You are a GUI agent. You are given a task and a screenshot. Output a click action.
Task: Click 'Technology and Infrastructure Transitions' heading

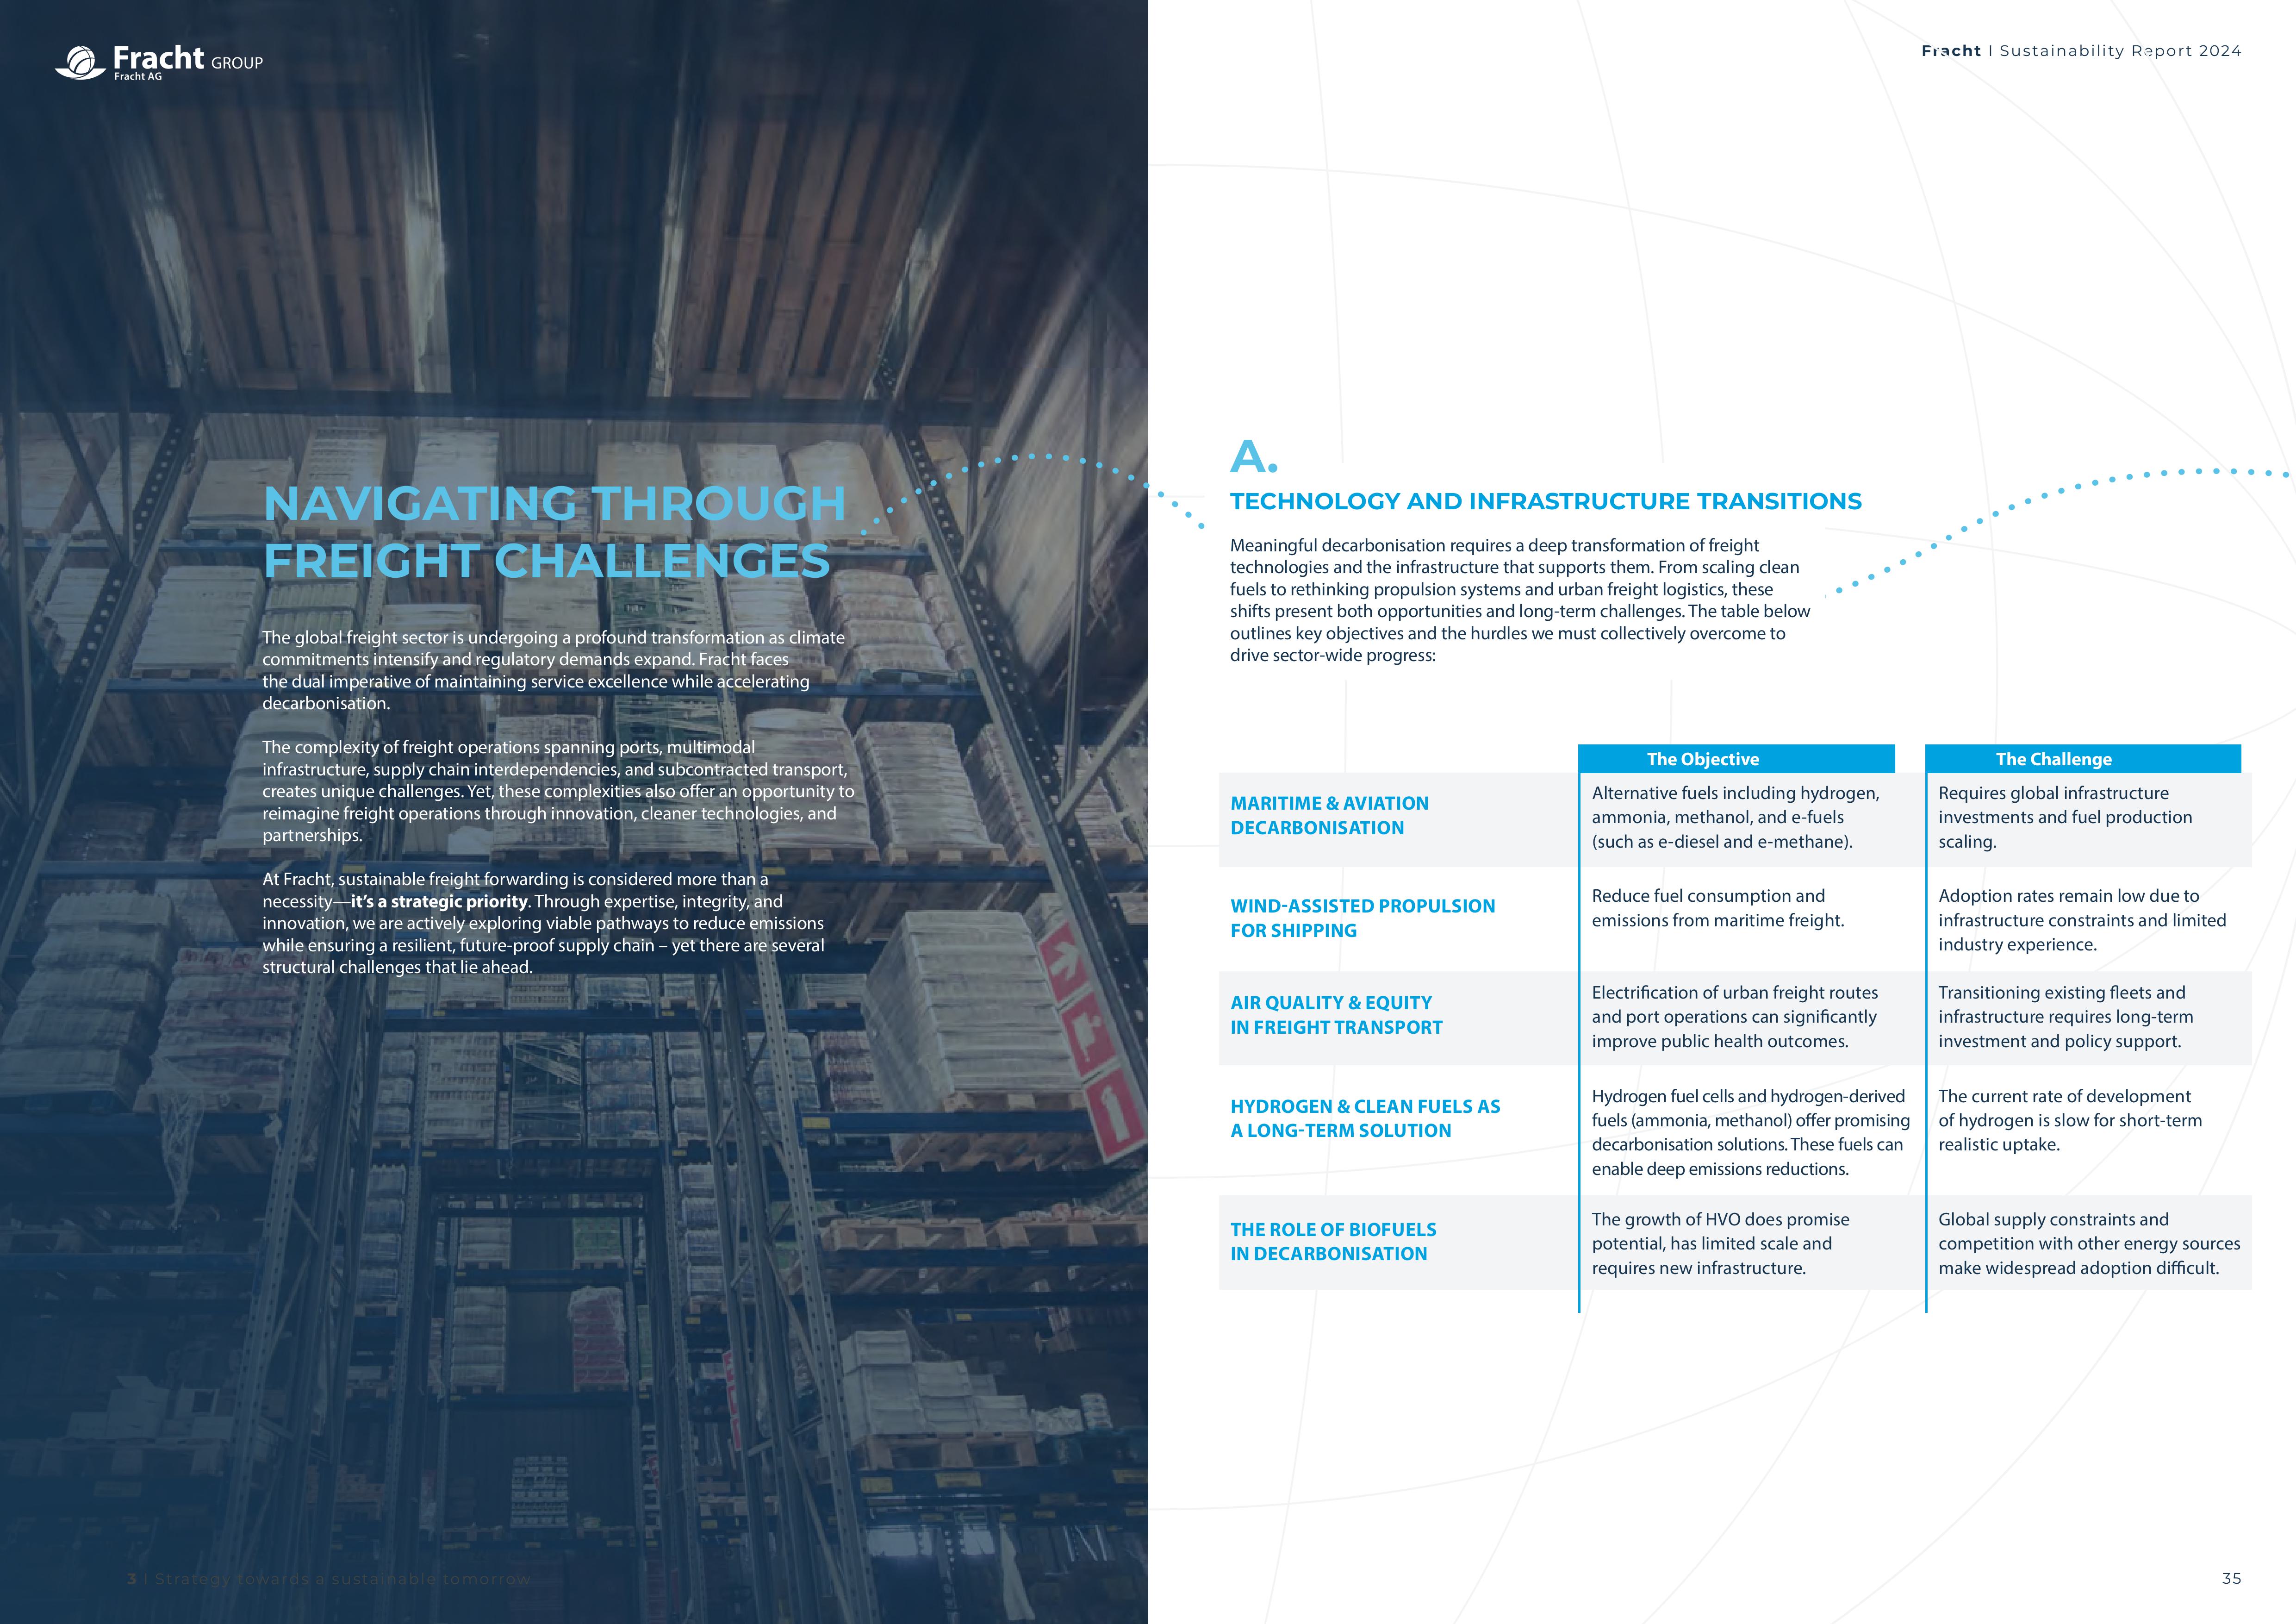tap(1545, 501)
